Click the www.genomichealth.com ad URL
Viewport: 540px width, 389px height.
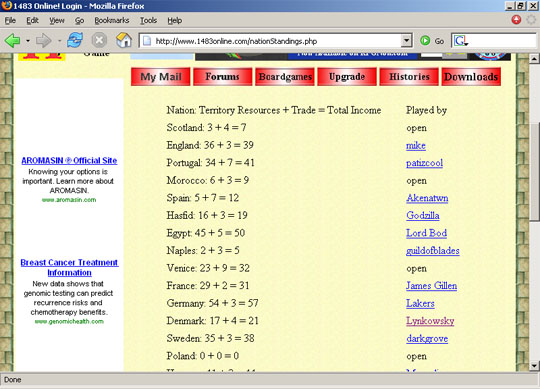pyautogui.click(x=69, y=322)
